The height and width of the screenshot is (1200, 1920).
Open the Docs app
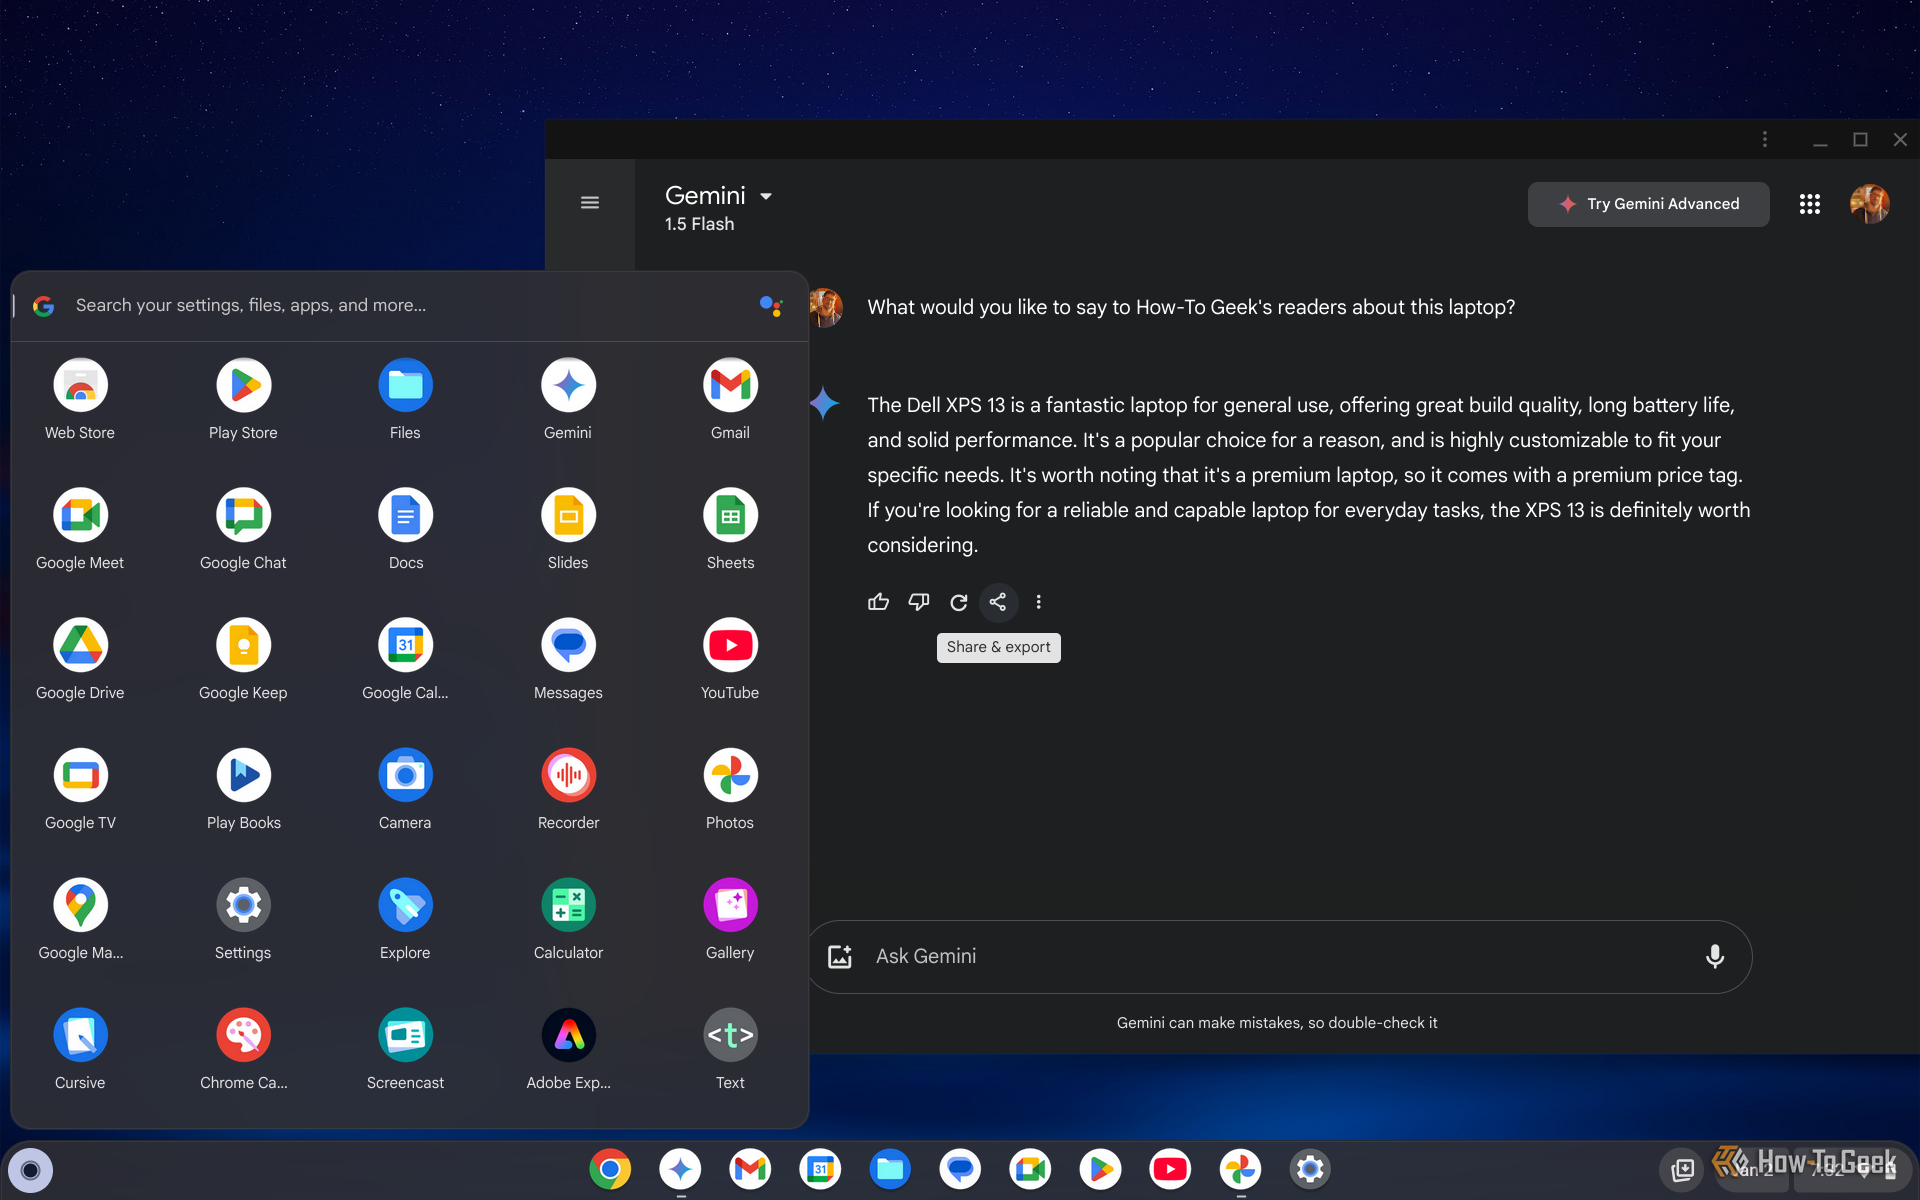pos(405,515)
